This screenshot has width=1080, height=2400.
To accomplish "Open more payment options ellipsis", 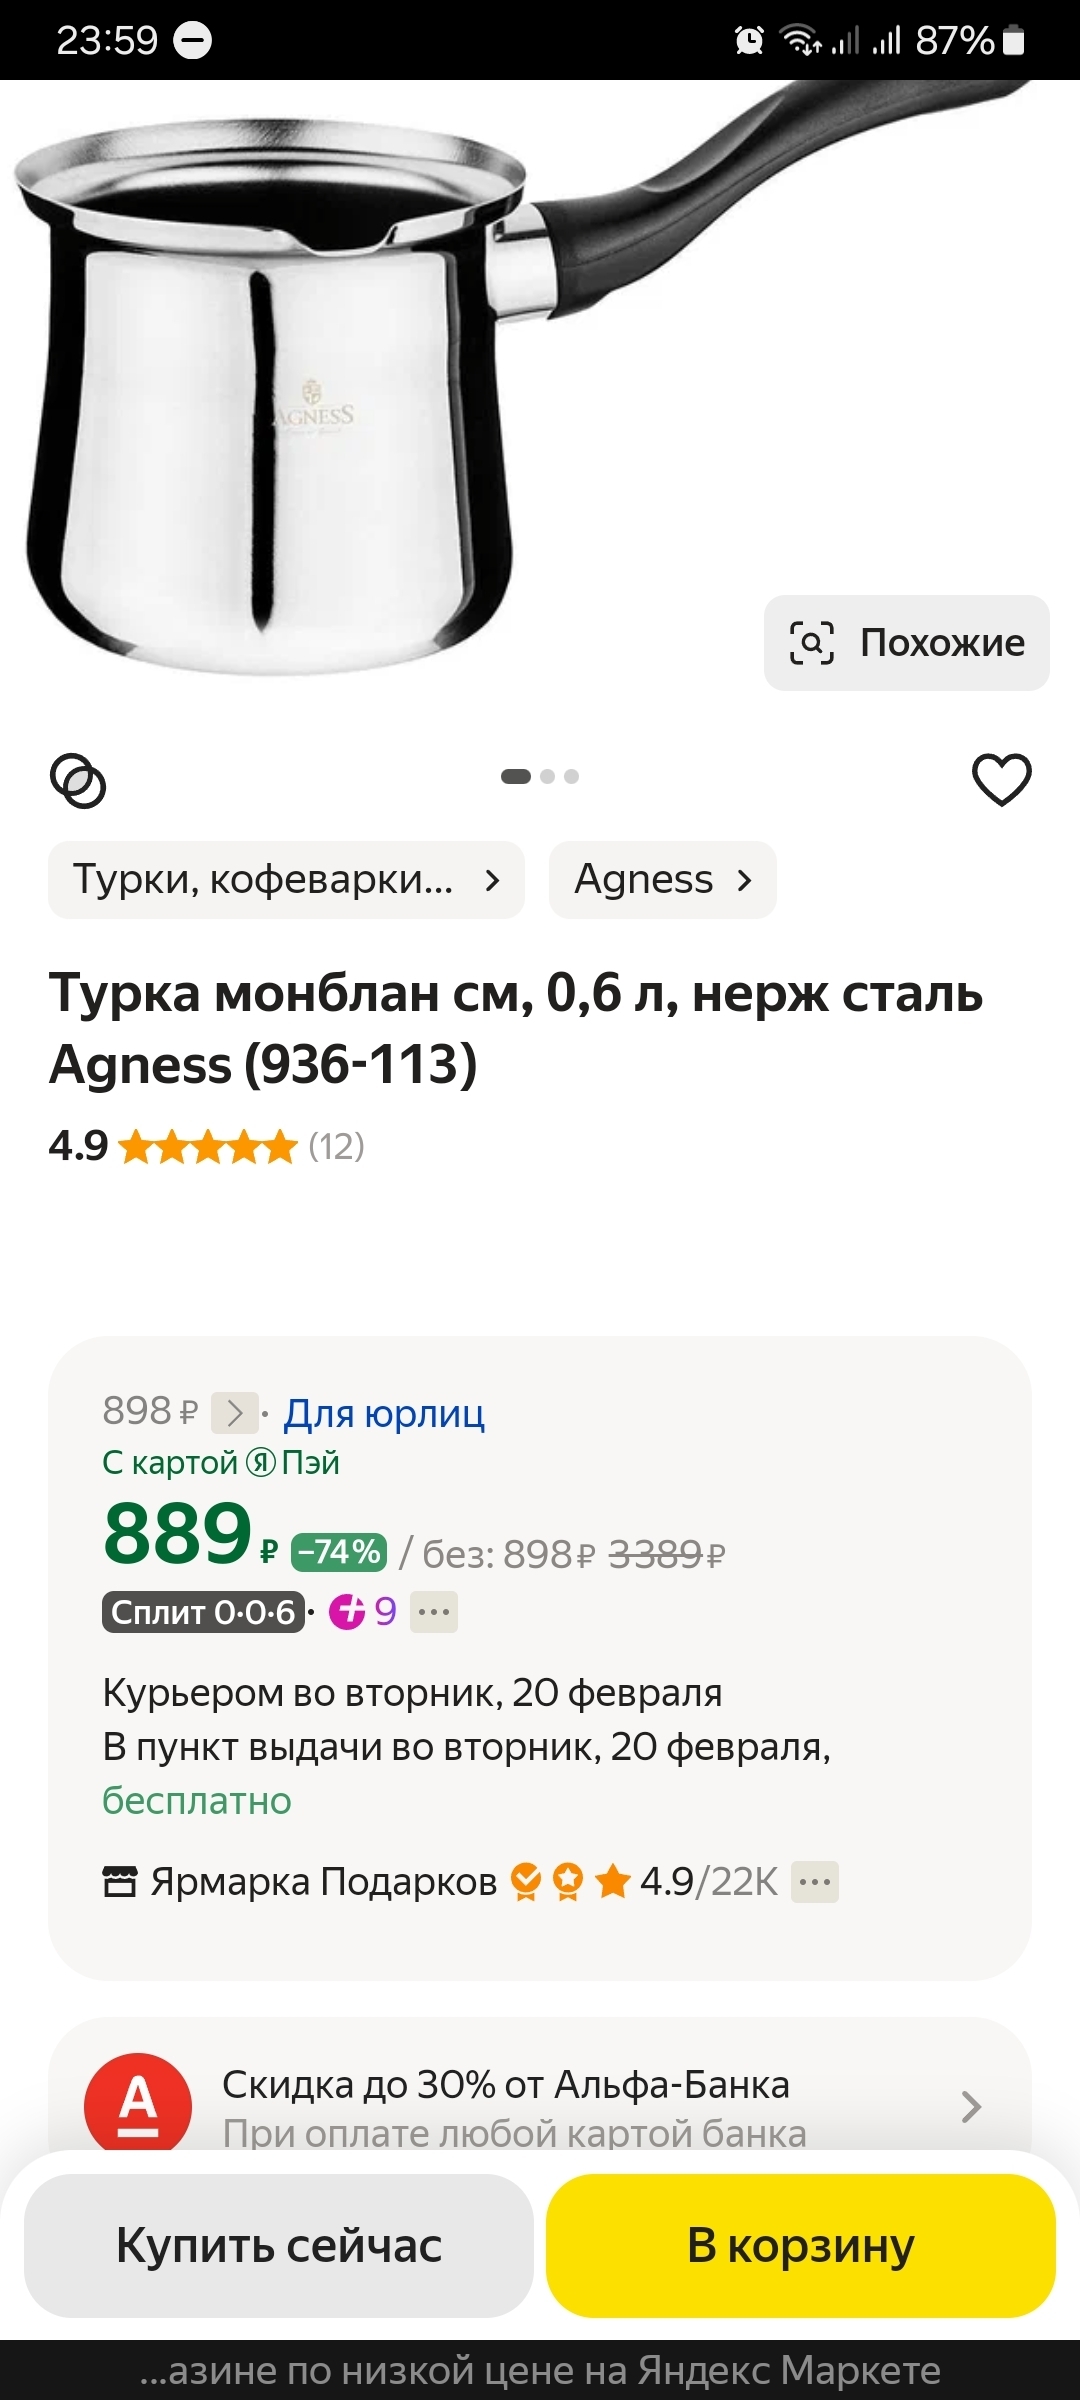I will (434, 1612).
